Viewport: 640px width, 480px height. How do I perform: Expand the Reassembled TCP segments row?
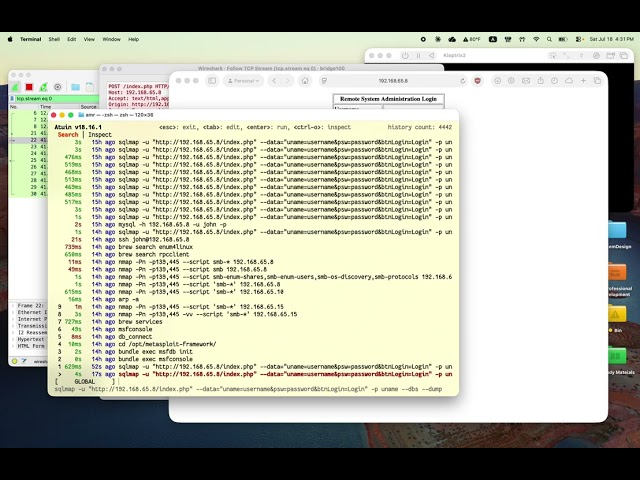point(13,333)
